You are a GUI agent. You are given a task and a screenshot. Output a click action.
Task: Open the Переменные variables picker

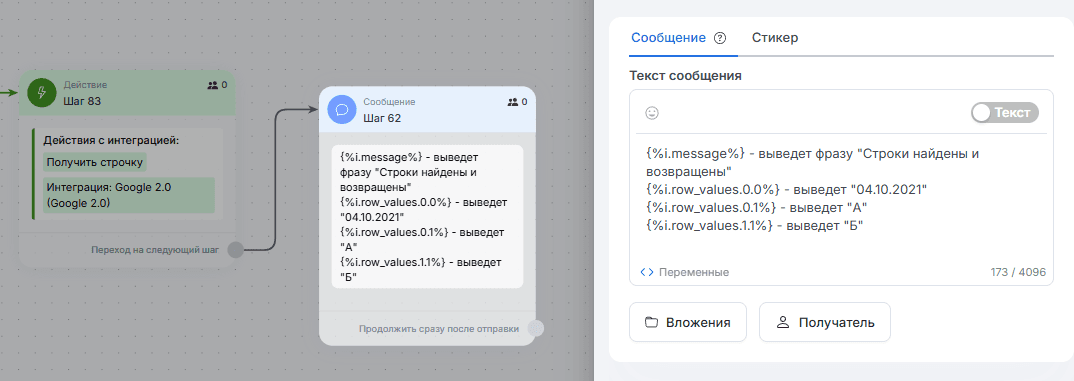click(684, 272)
